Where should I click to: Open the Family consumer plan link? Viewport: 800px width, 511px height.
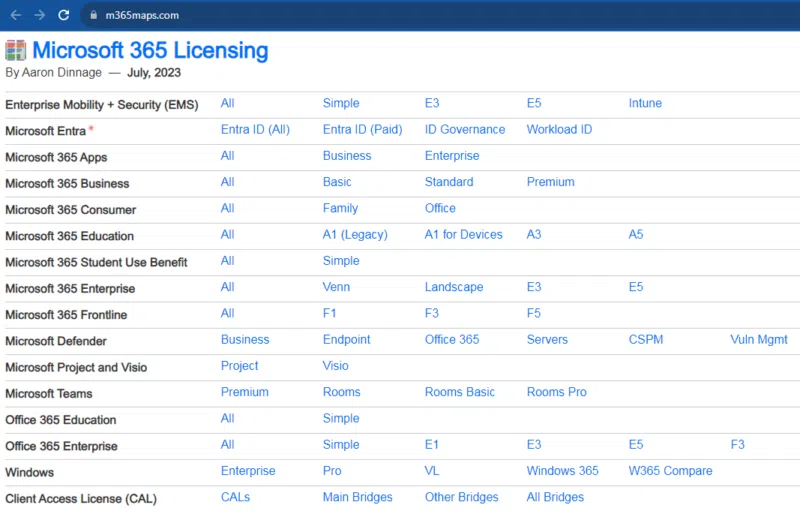[340, 208]
